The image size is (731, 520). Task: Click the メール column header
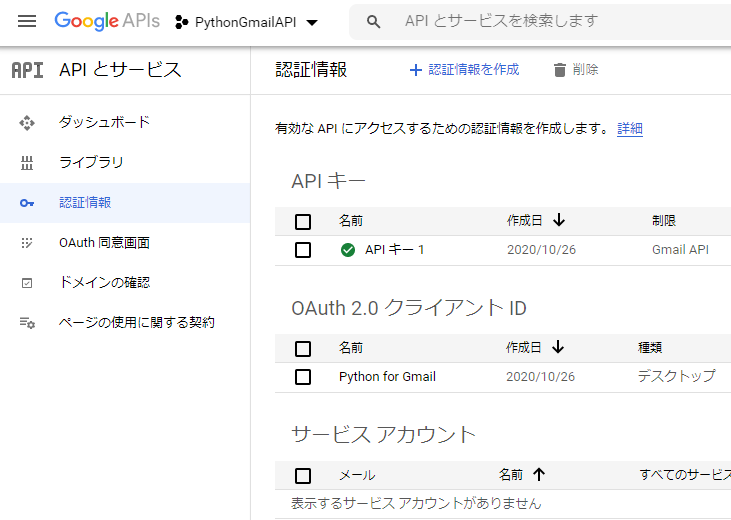357,475
